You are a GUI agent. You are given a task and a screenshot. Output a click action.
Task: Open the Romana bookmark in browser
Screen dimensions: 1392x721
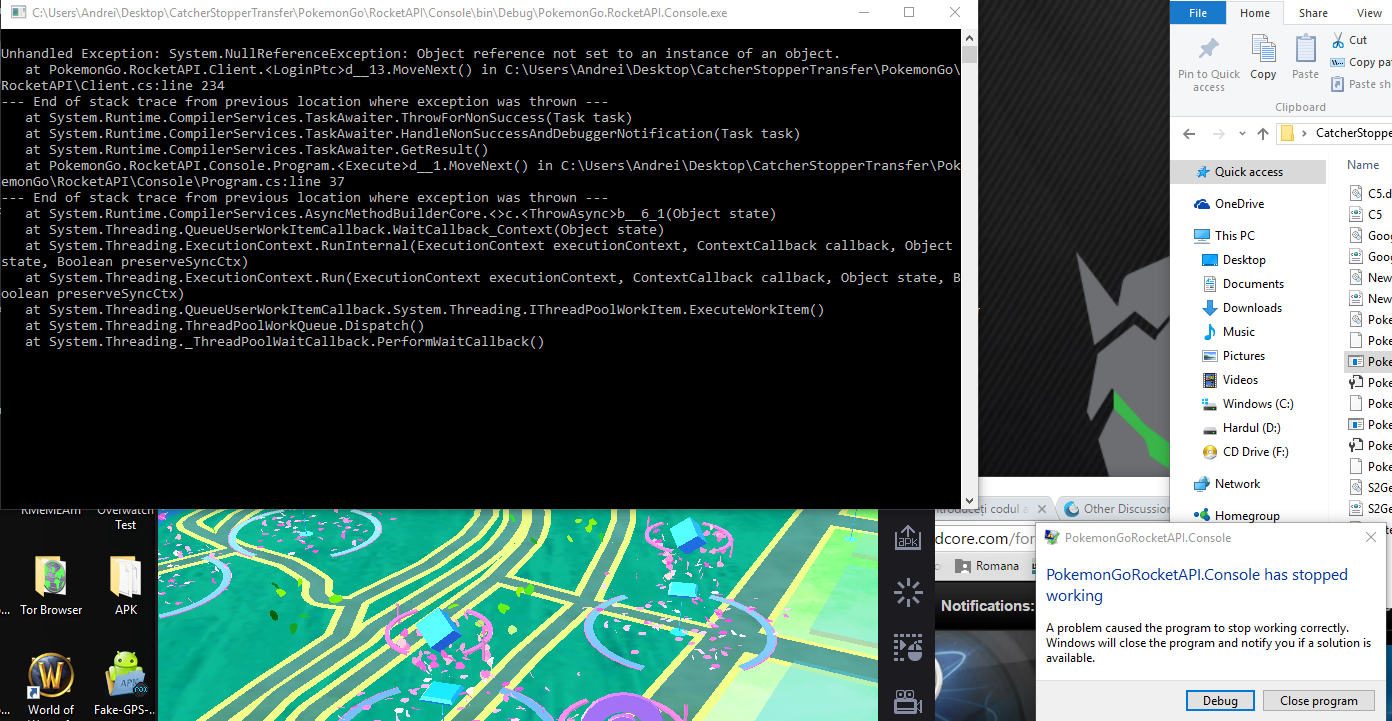point(987,566)
